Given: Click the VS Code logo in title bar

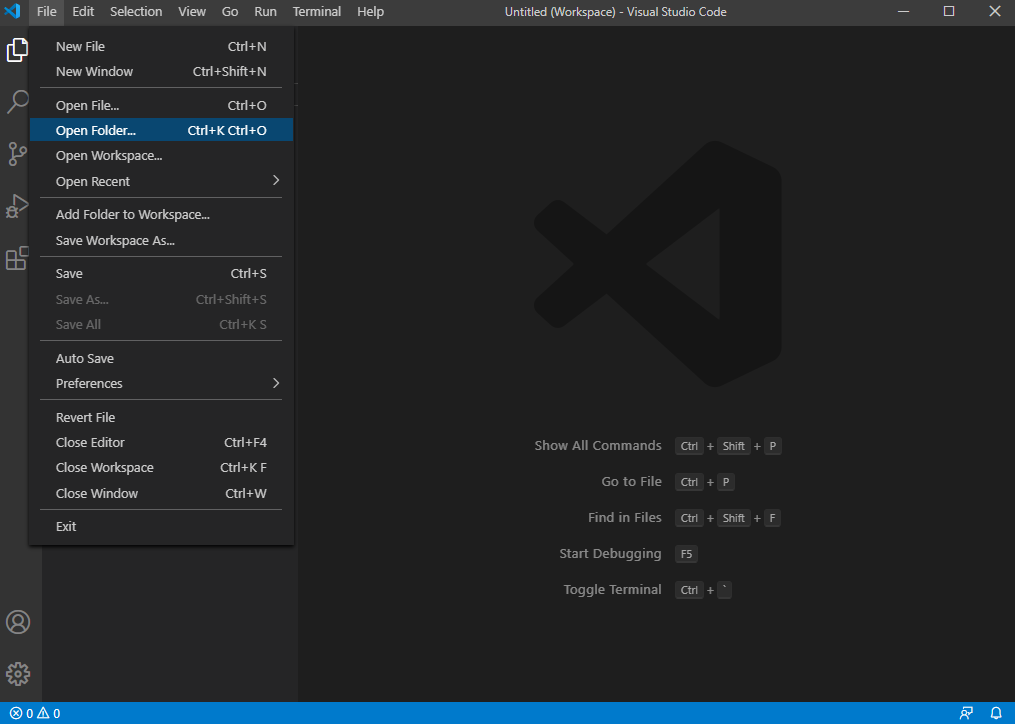Looking at the screenshot, I should point(12,12).
